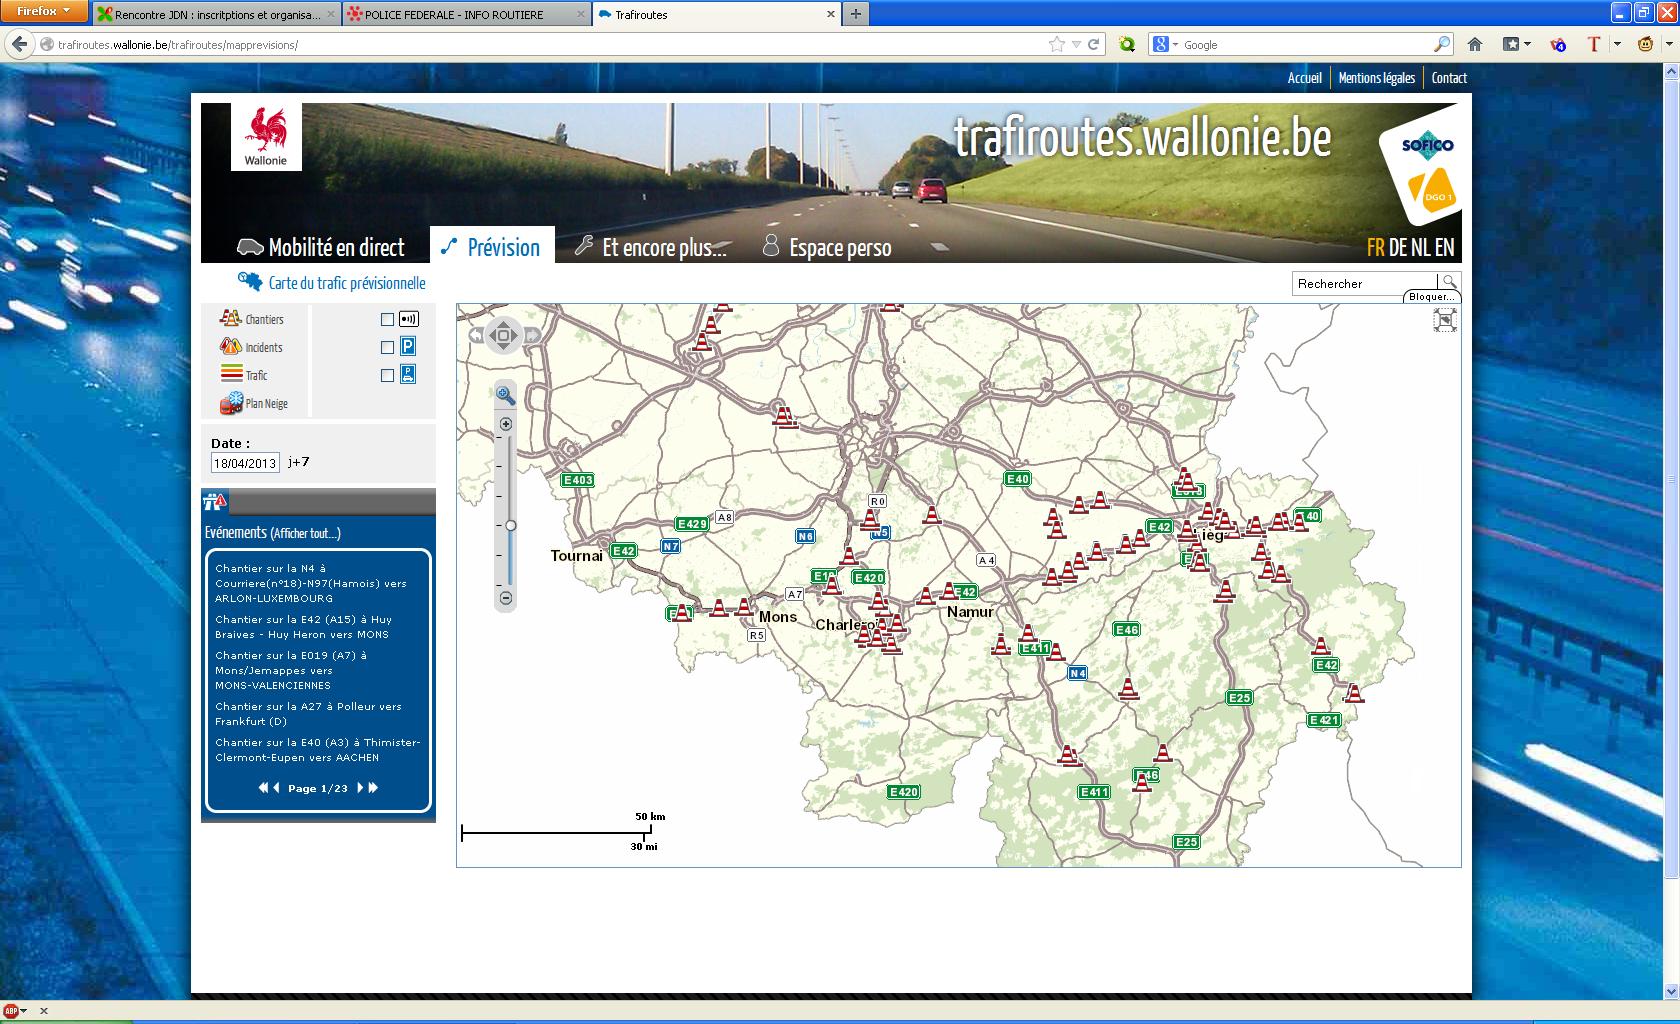Screen dimensions: 1680x1024
Task: Click the date field 18/04/2013
Action: [x=245, y=463]
